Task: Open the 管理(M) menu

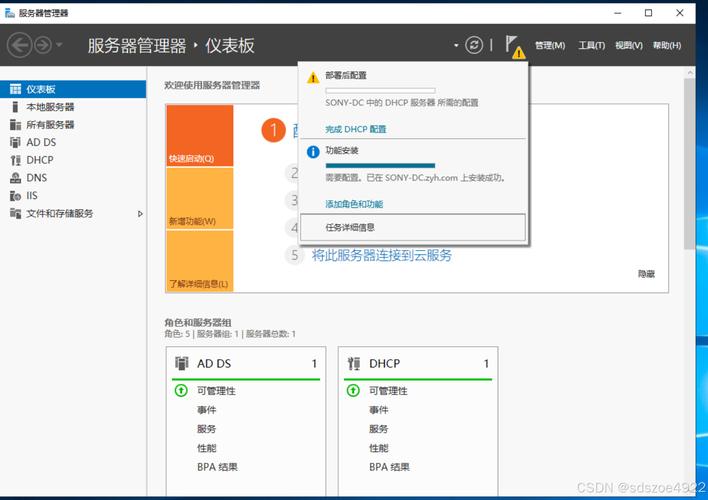Action: (x=550, y=45)
